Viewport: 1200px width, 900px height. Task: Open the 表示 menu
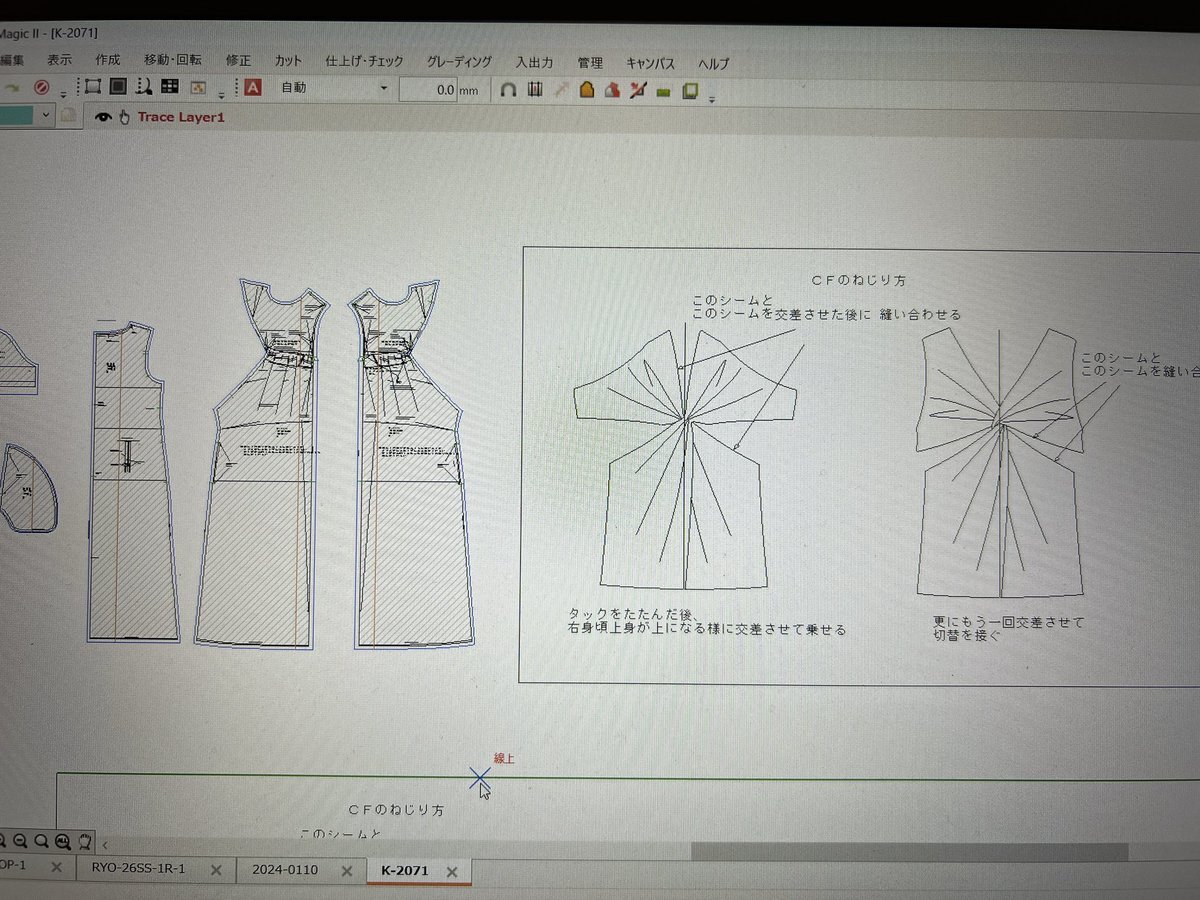(59, 61)
